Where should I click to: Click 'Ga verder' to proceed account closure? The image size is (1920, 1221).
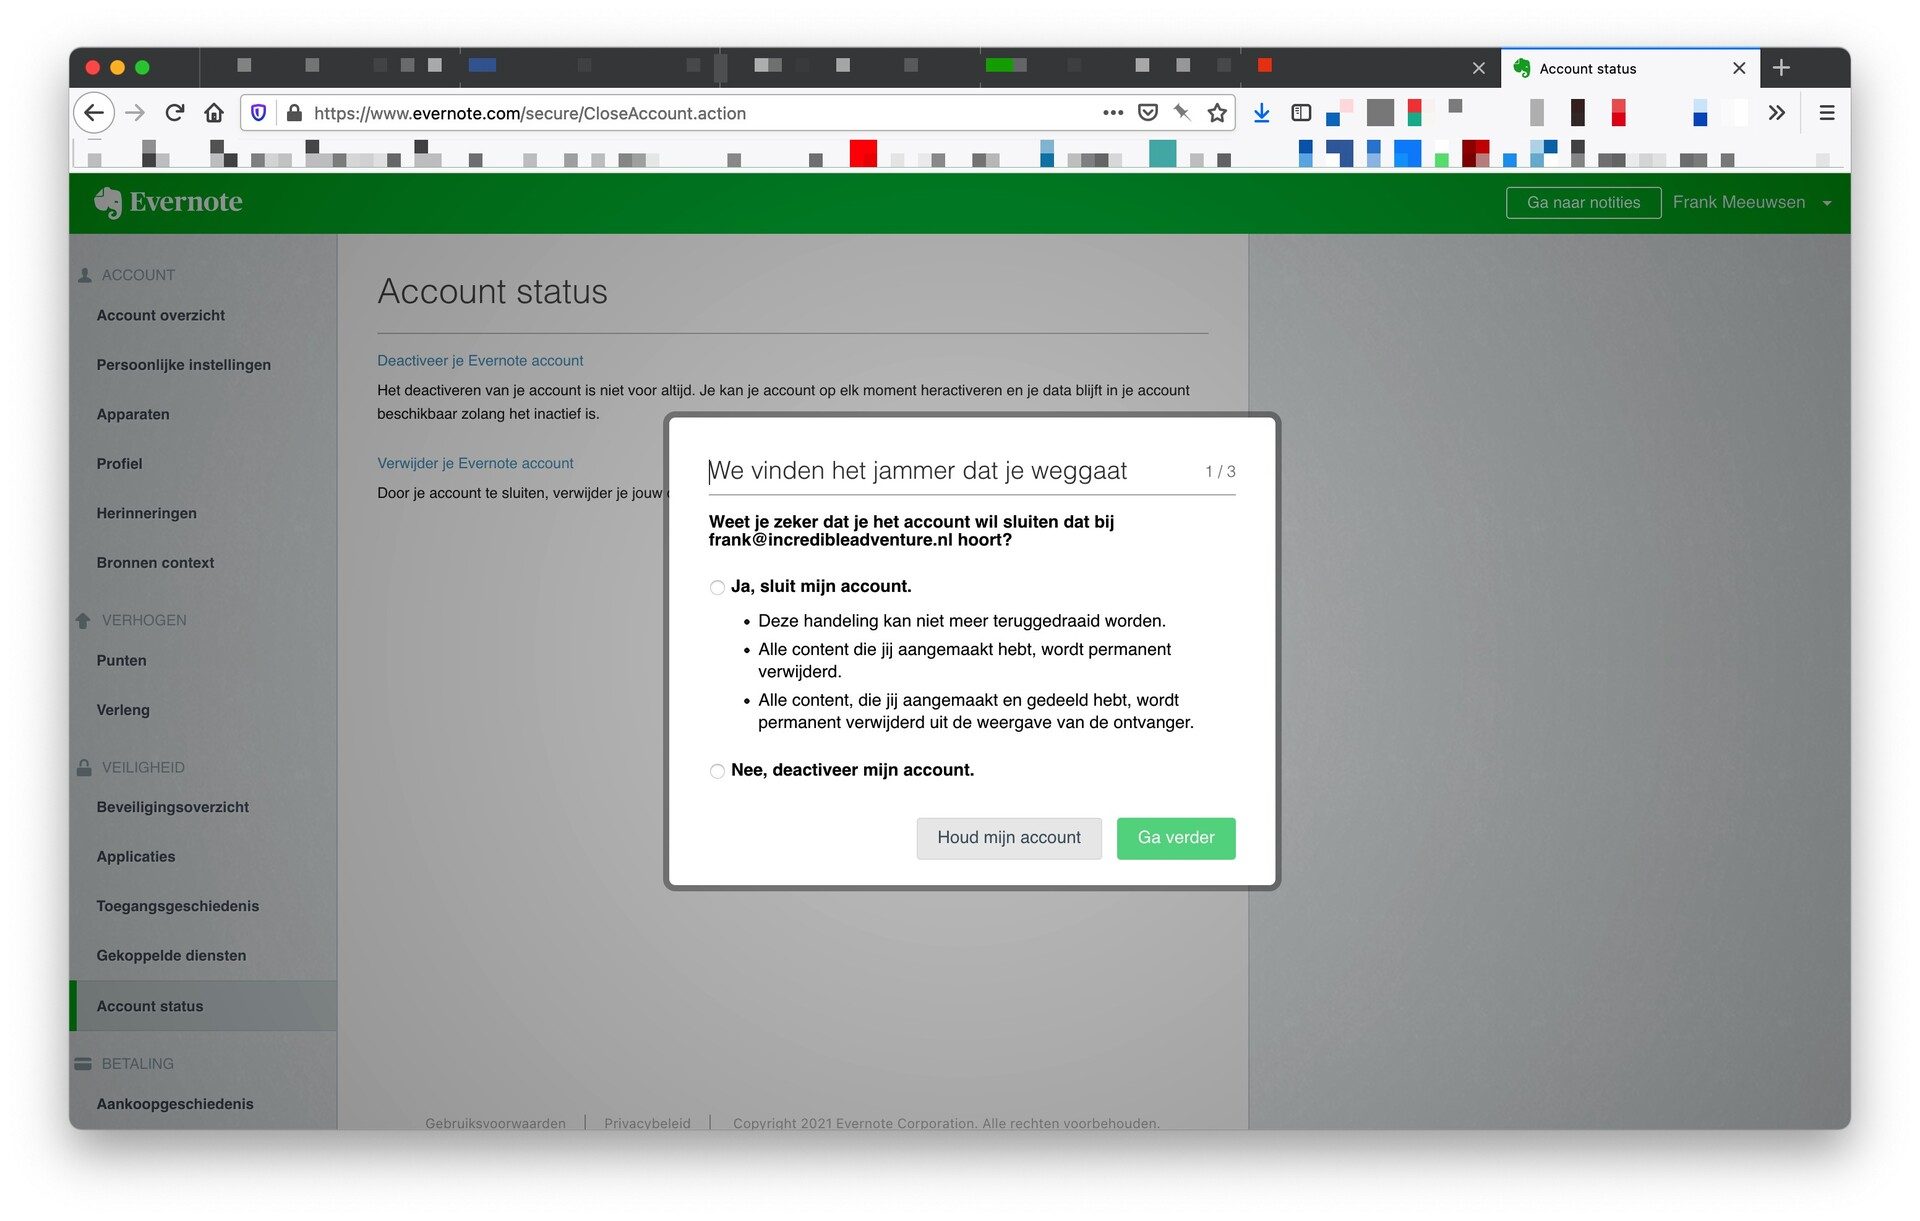pos(1174,836)
